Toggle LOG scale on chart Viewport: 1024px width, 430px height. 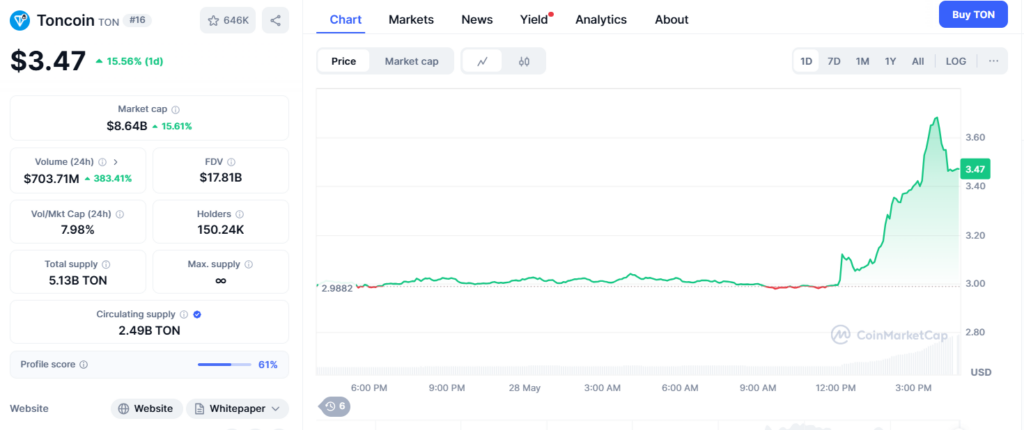(956, 61)
